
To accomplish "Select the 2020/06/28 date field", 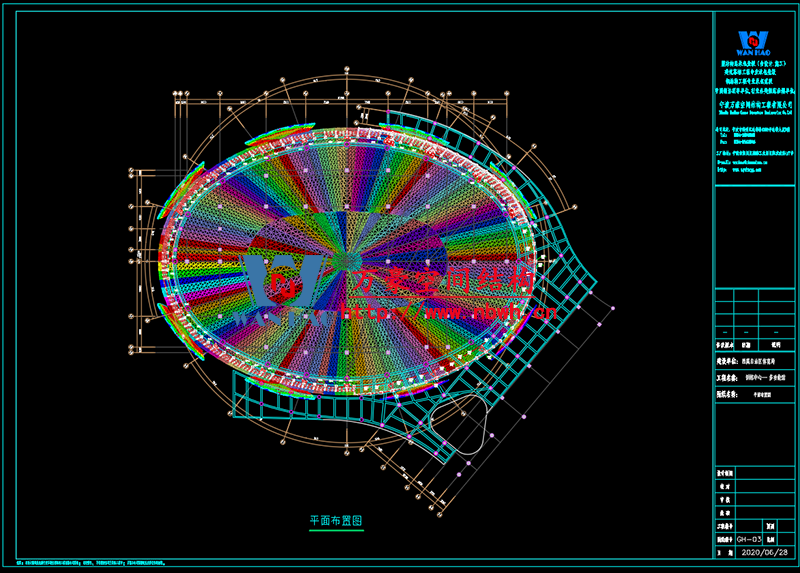I will coord(764,552).
